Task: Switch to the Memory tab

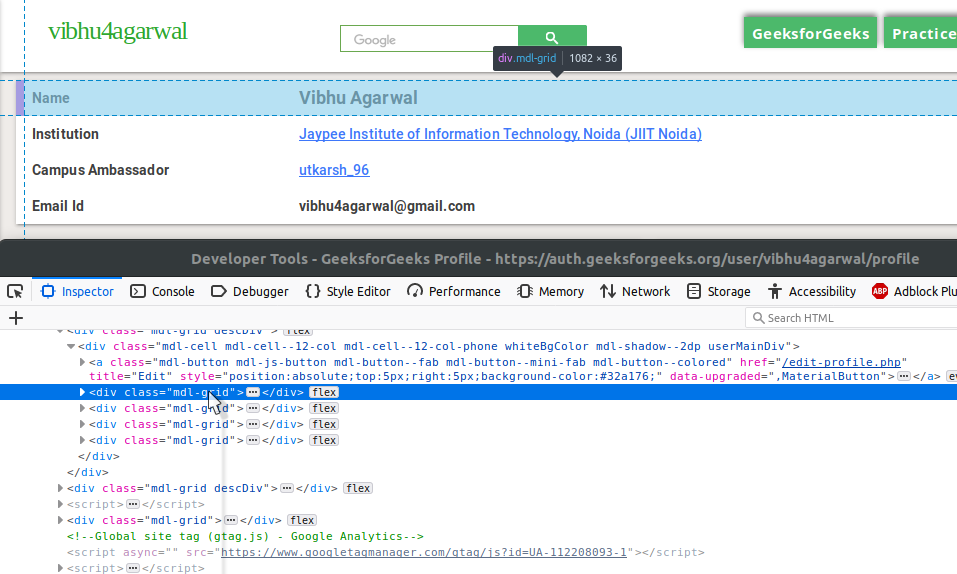Action: [x=551, y=291]
